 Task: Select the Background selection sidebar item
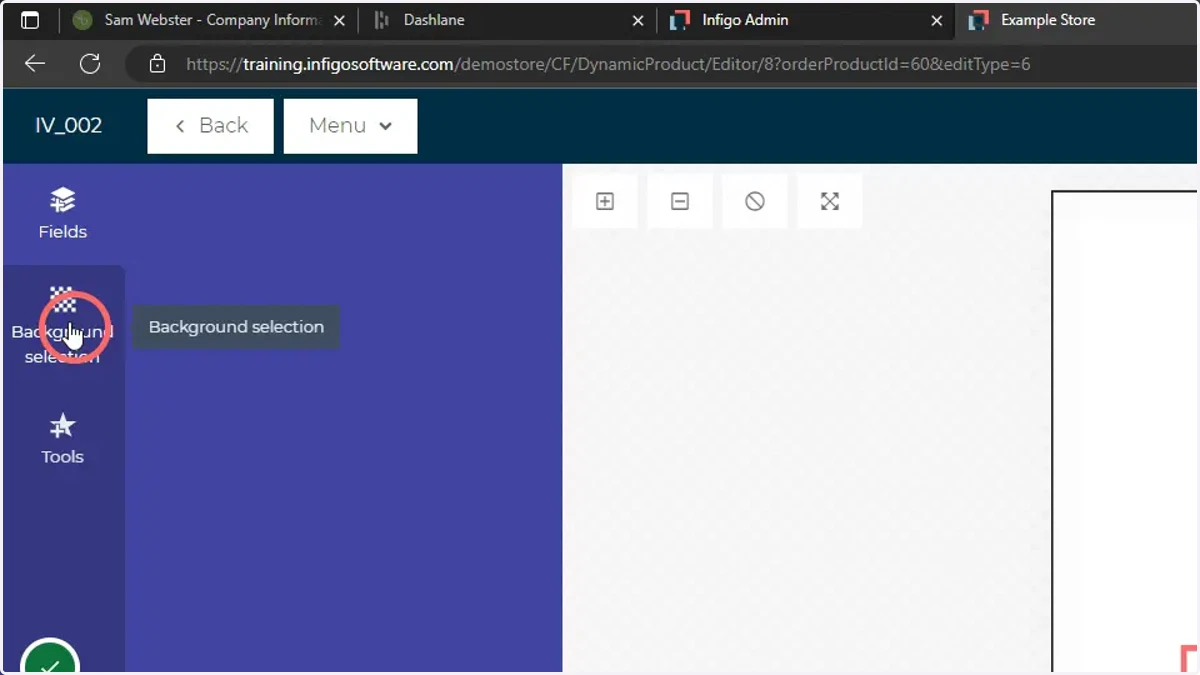[62, 326]
